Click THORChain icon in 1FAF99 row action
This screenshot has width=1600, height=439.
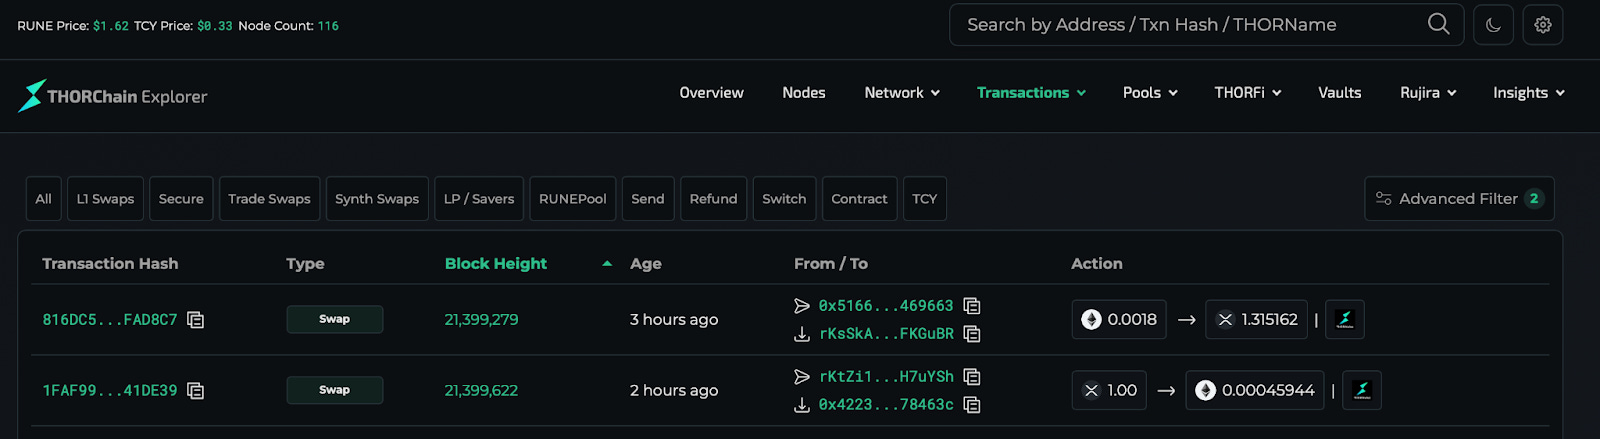click(1362, 391)
